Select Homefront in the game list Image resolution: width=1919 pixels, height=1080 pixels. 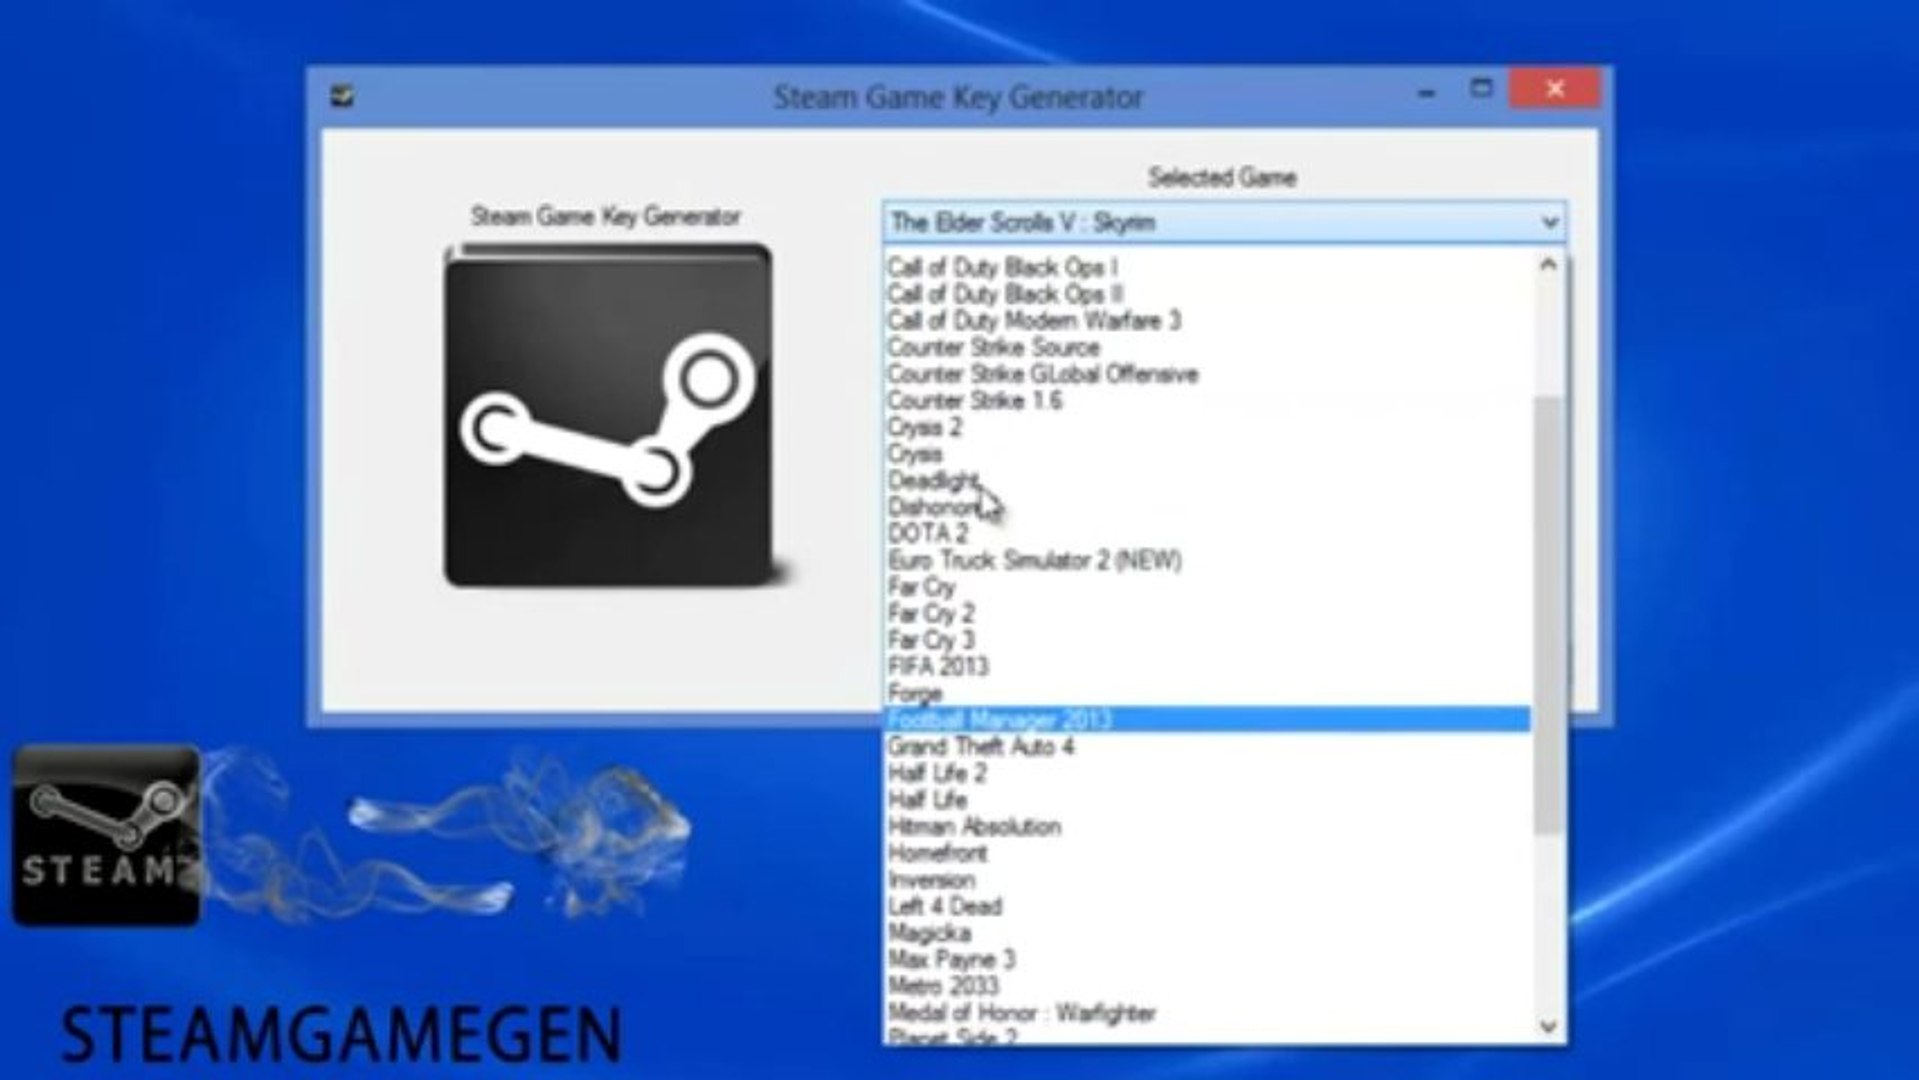click(x=938, y=853)
